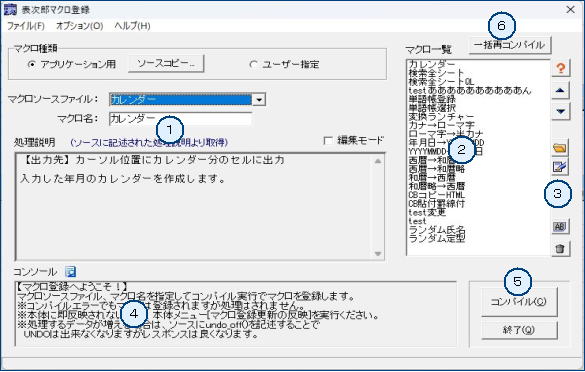The image size is (585, 372).
Task: Select ローマ字→半カナ in the macro list
Action: [446, 134]
